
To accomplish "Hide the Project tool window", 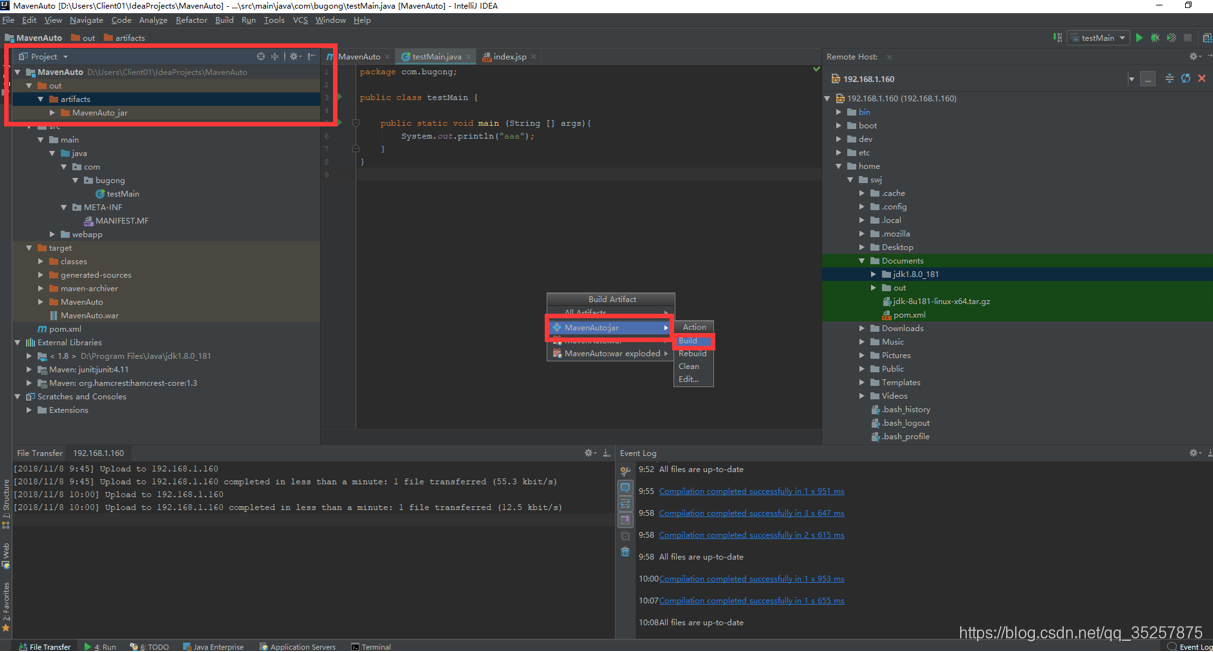I will pos(312,57).
